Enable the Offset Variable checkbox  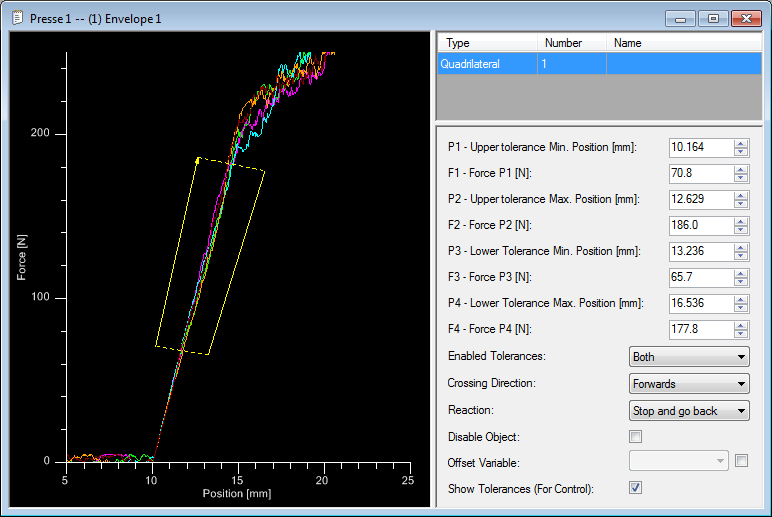(x=741, y=461)
